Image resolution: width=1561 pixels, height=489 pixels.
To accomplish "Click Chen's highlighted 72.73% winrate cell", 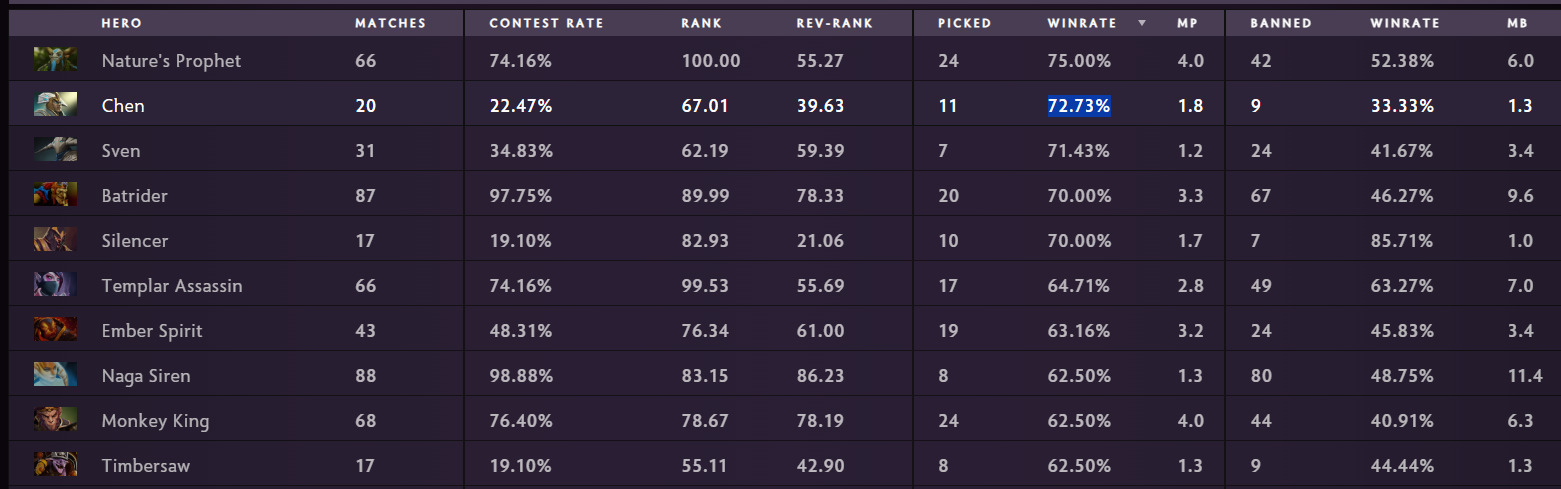I will click(x=1079, y=106).
